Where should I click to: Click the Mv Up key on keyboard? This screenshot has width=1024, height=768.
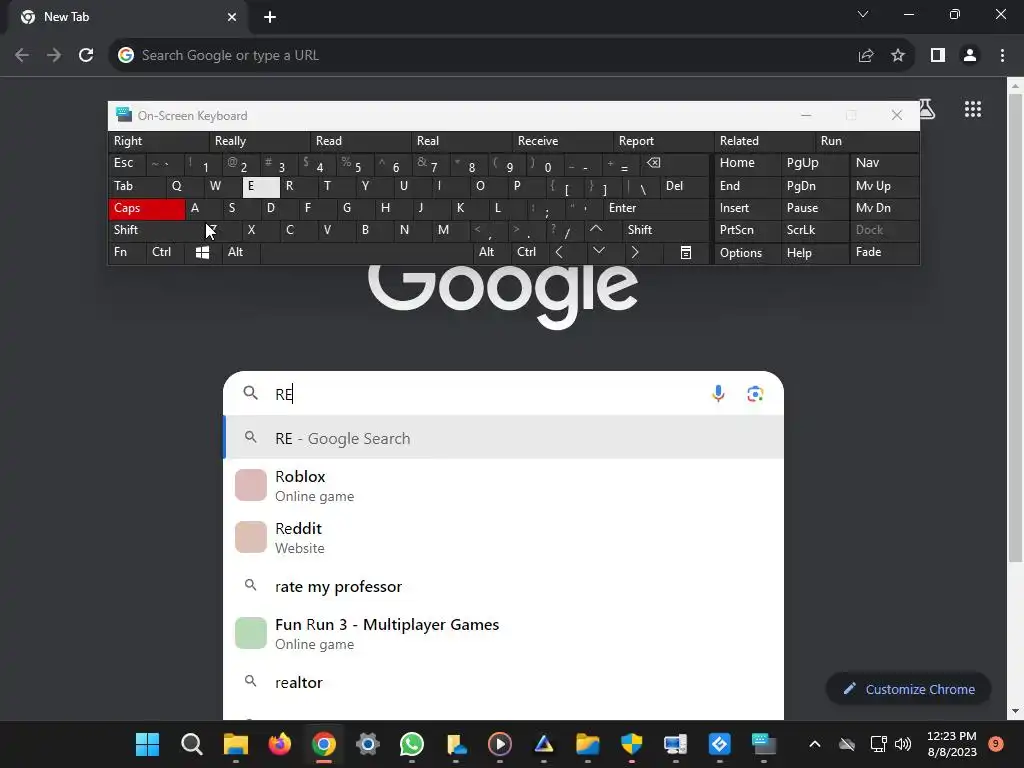pyautogui.click(x=884, y=186)
